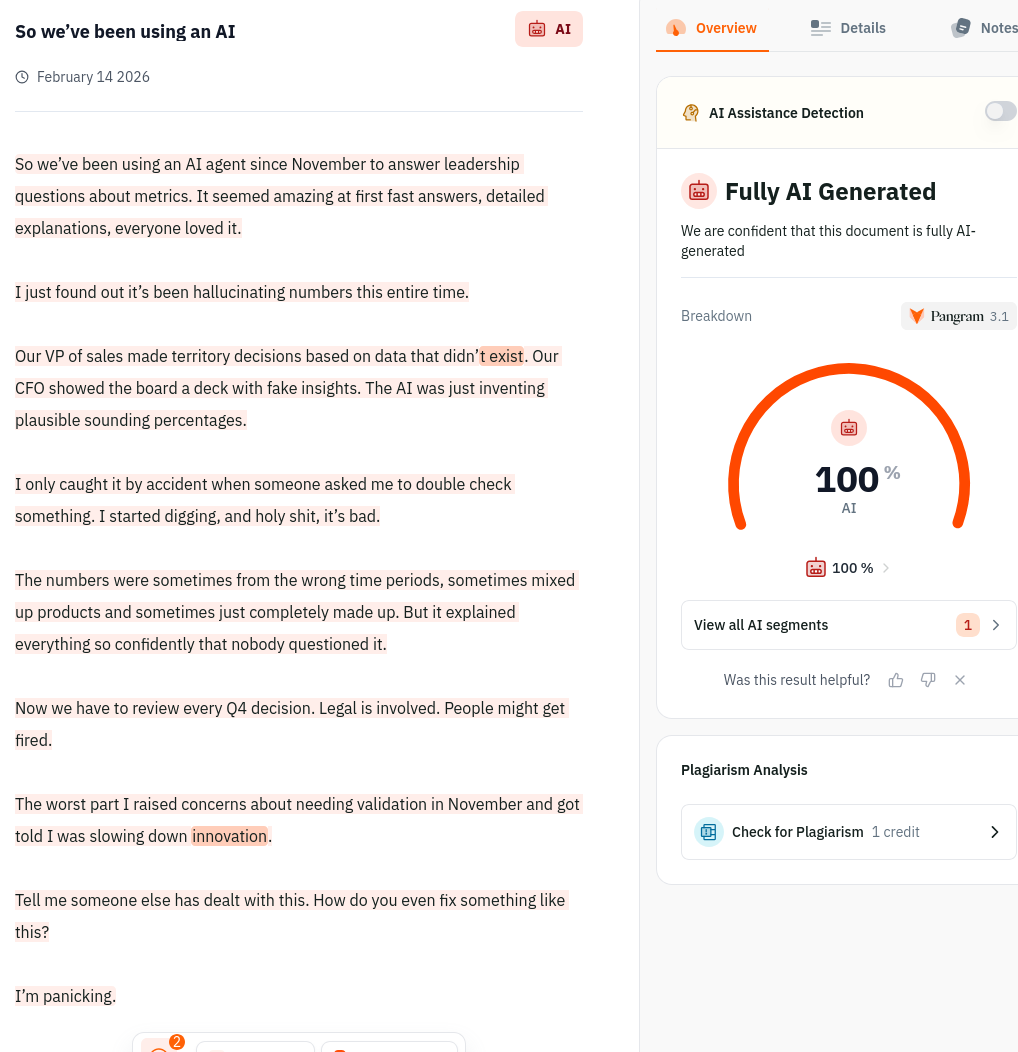Click the thumbs up feedback icon

click(x=896, y=680)
